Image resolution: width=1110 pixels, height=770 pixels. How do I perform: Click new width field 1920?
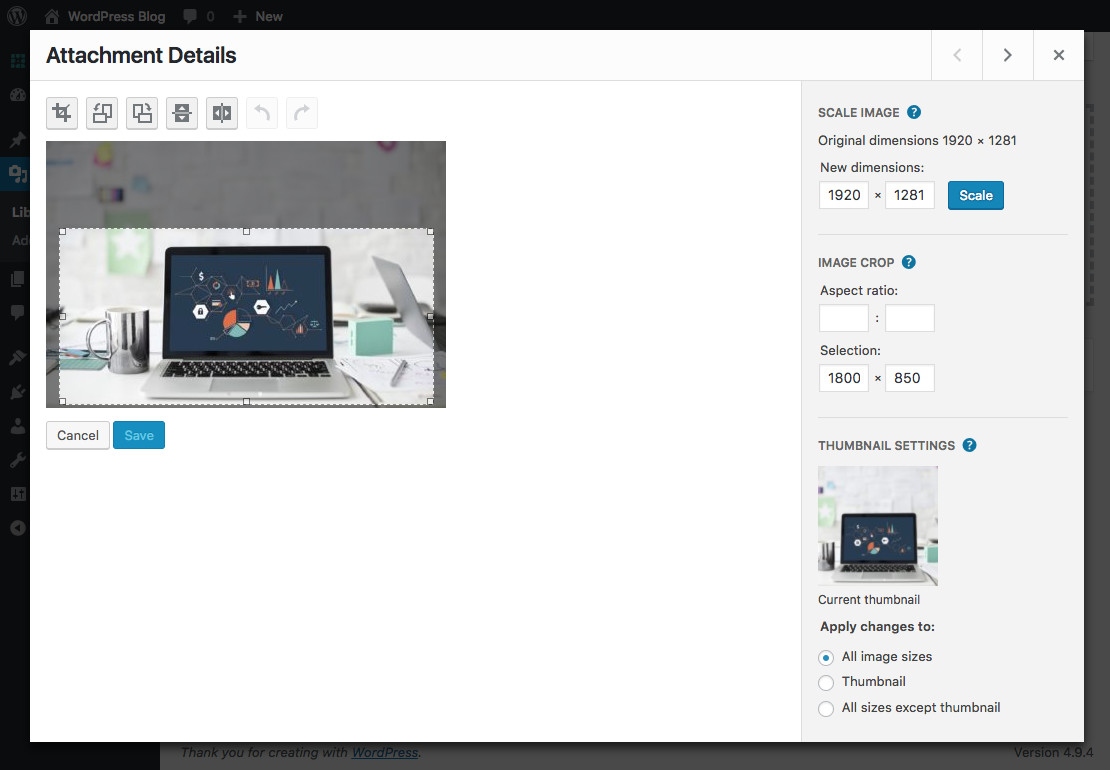click(844, 195)
